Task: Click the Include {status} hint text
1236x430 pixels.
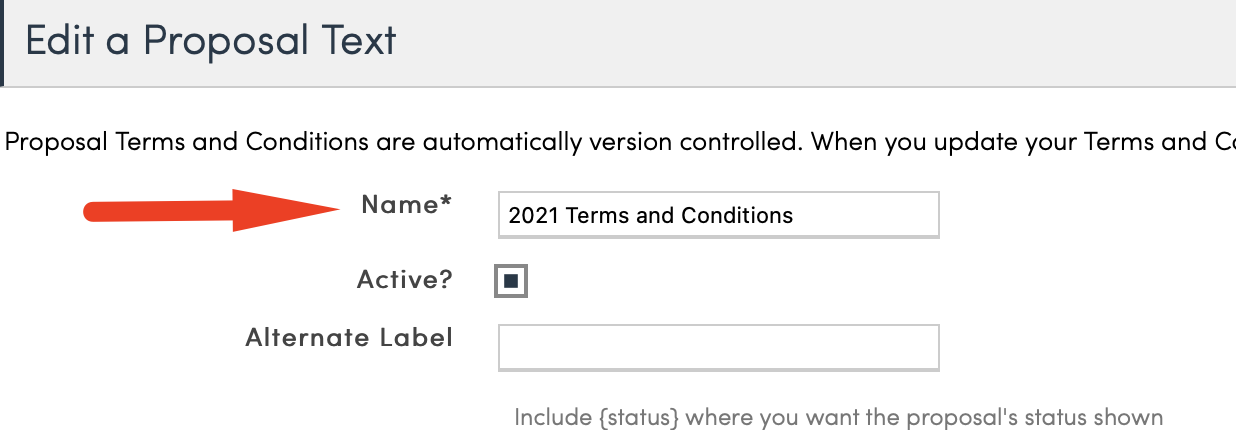Action: coord(838,417)
